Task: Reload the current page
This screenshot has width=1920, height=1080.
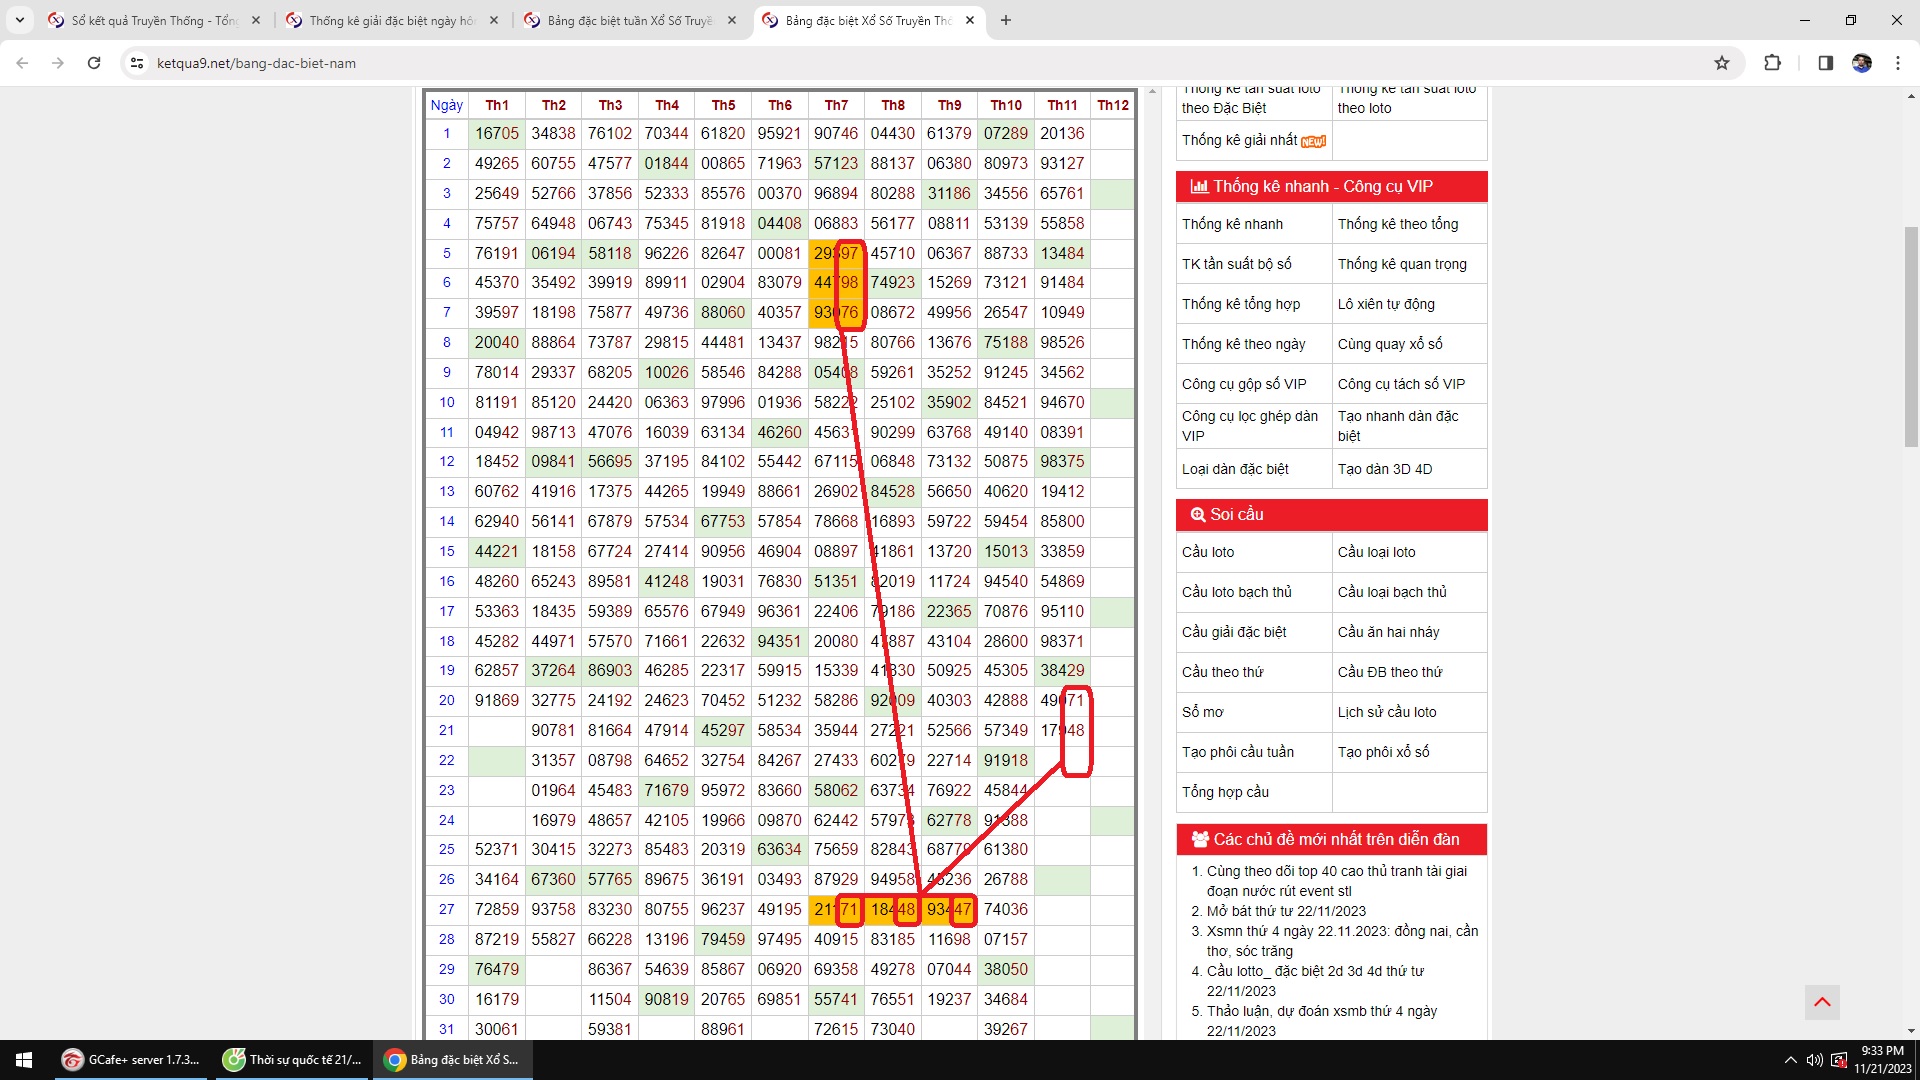Action: pos(94,63)
